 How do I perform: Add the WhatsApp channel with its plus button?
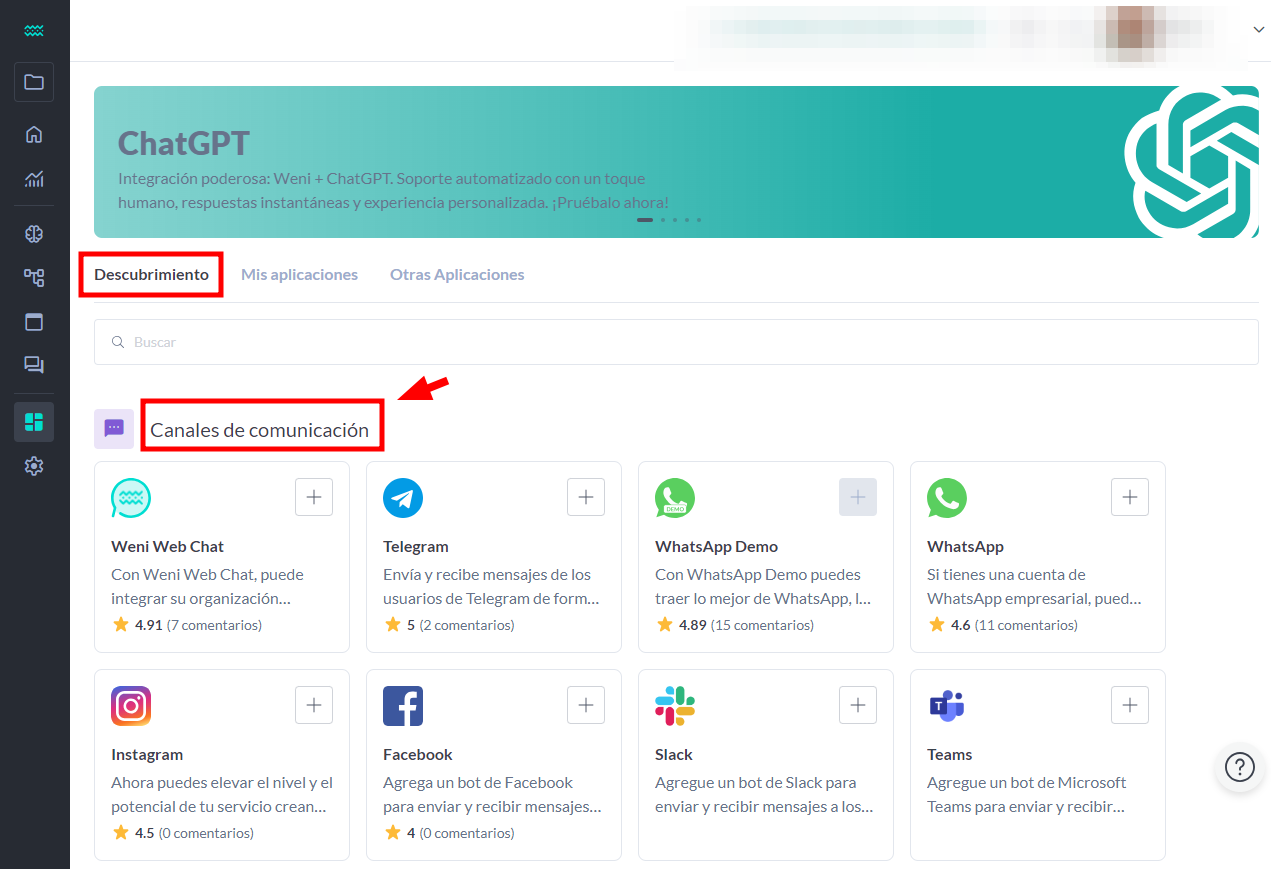point(1129,497)
